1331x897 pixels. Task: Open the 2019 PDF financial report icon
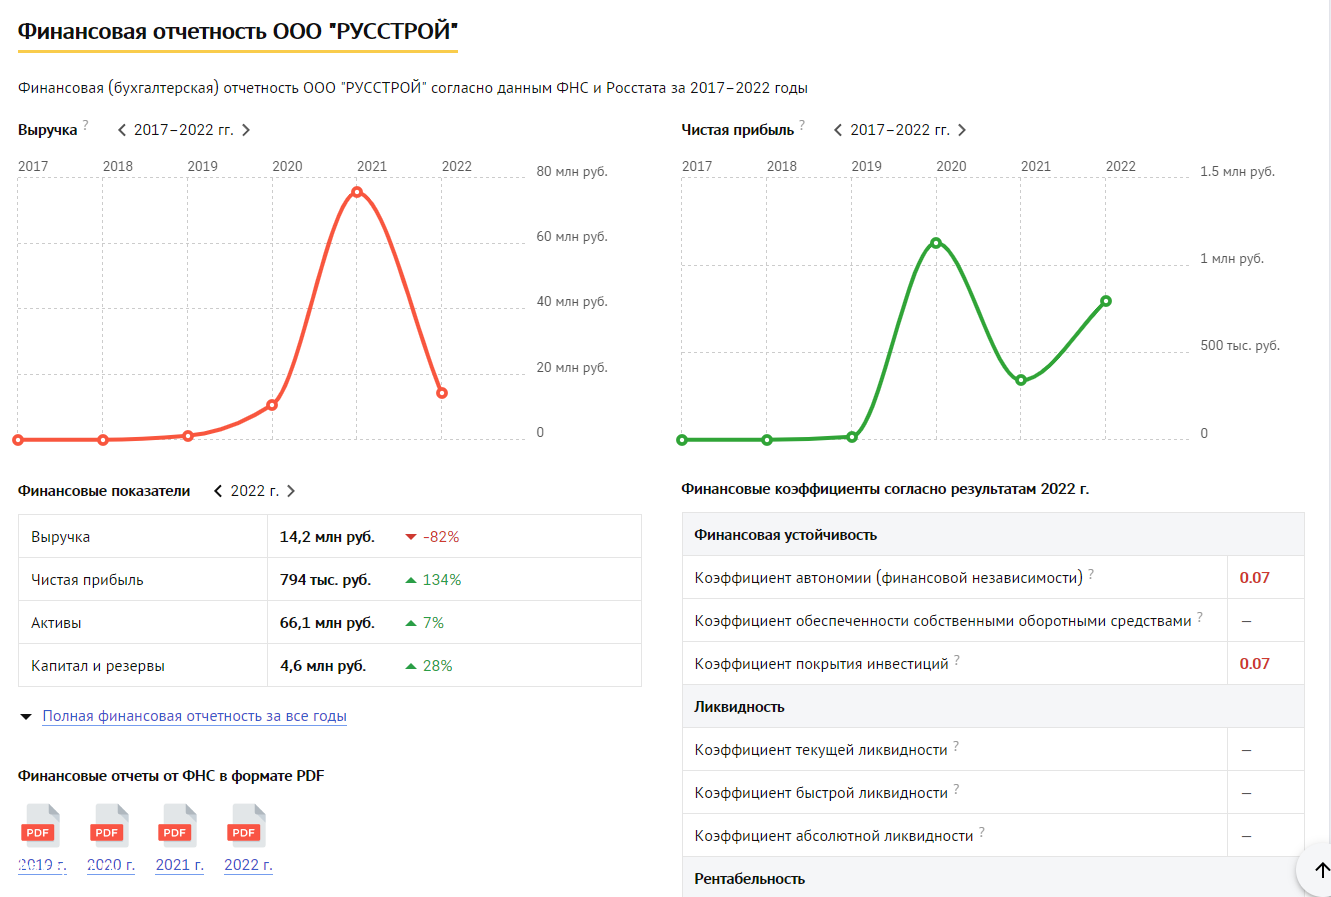(42, 826)
